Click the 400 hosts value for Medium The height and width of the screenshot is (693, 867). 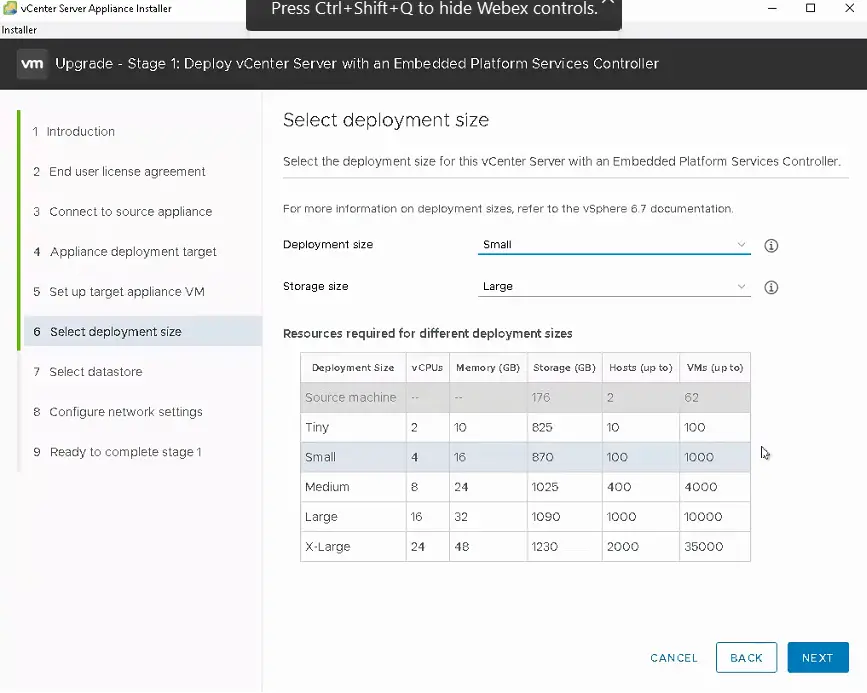(619, 487)
